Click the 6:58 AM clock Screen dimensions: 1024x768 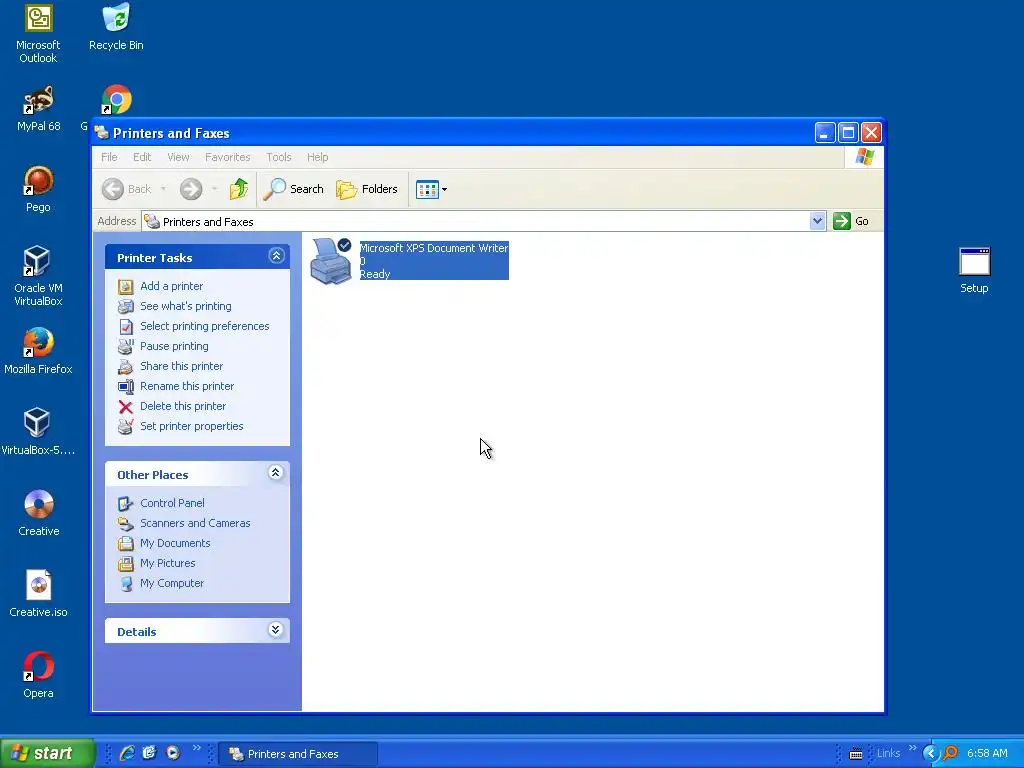987,754
